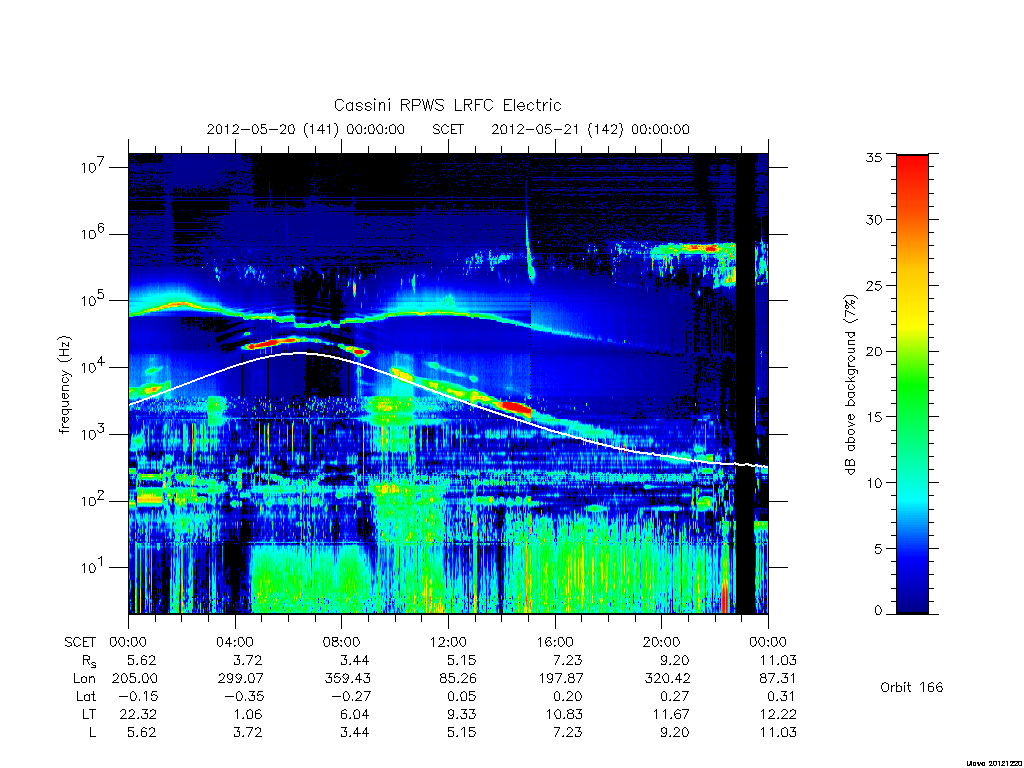Click the Lat value '0.05'
1024x768 pixels.
pos(462,697)
